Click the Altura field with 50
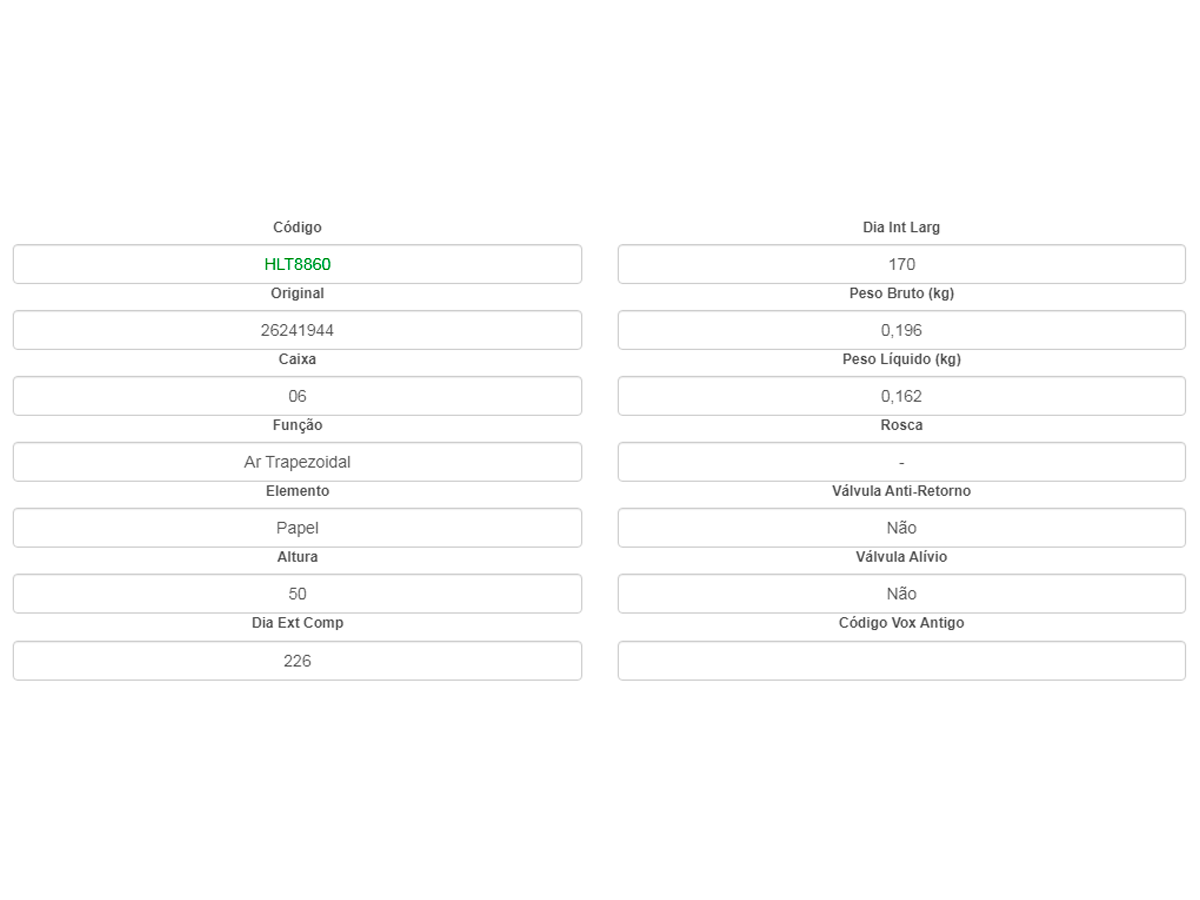The width and height of the screenshot is (1200, 900). 297,594
